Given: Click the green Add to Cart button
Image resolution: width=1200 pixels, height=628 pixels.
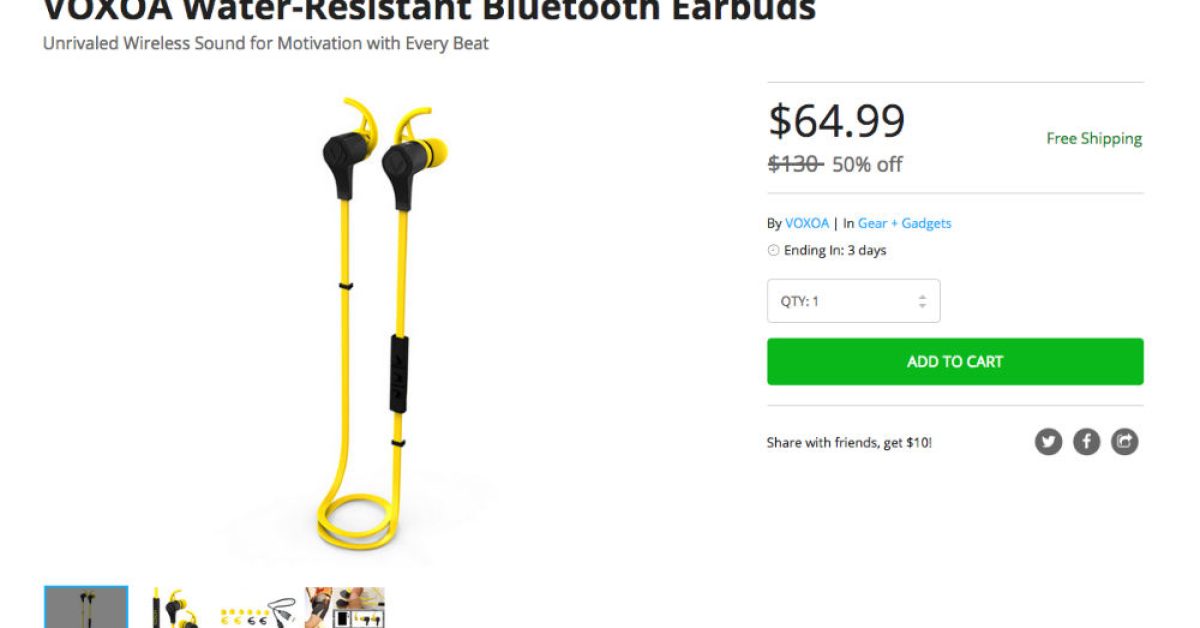Looking at the screenshot, I should point(955,361).
